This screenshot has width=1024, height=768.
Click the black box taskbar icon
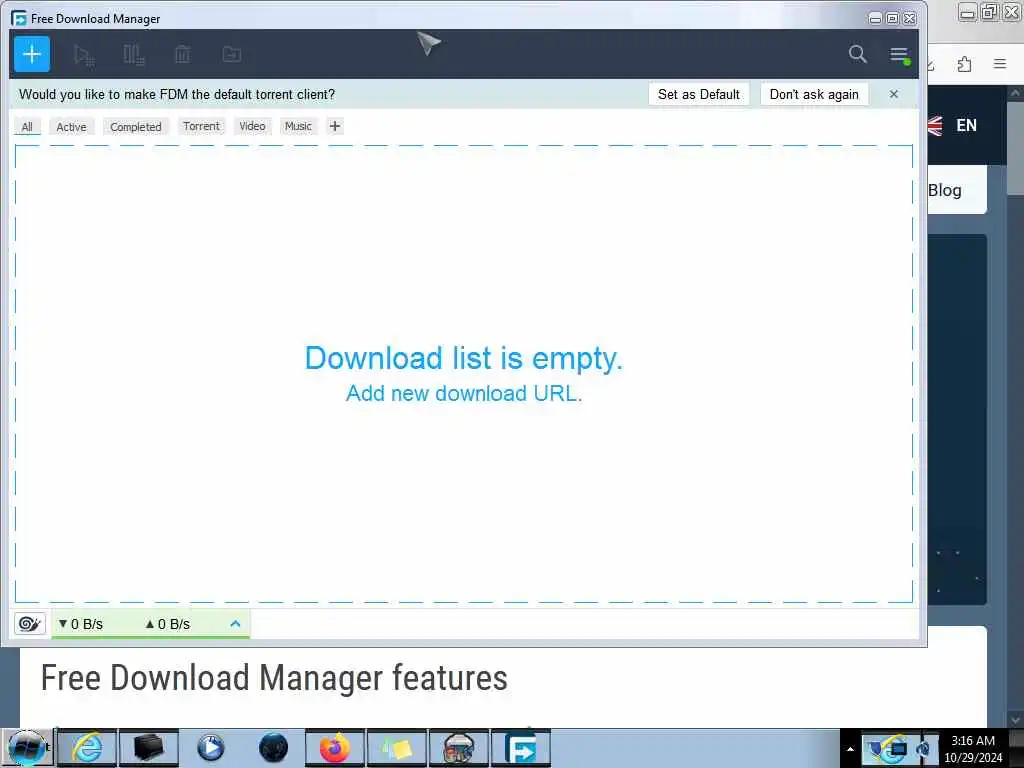[148, 748]
